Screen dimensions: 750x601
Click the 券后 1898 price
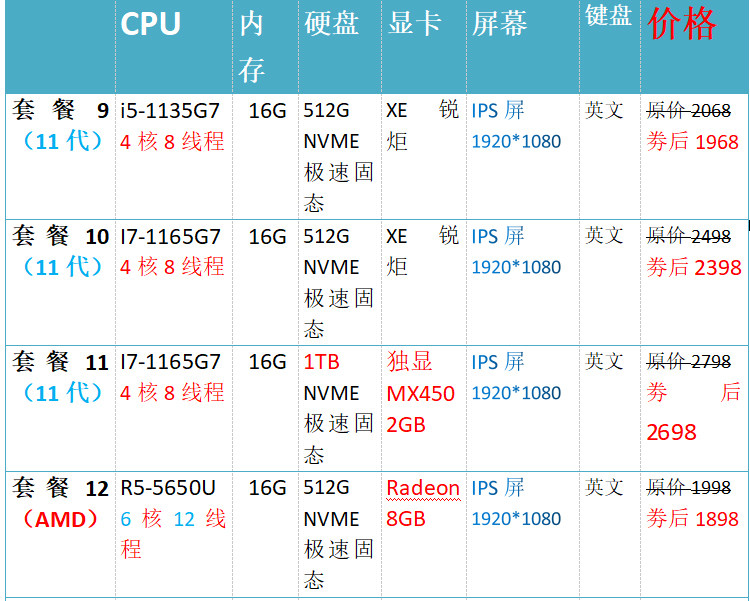[x=693, y=518]
